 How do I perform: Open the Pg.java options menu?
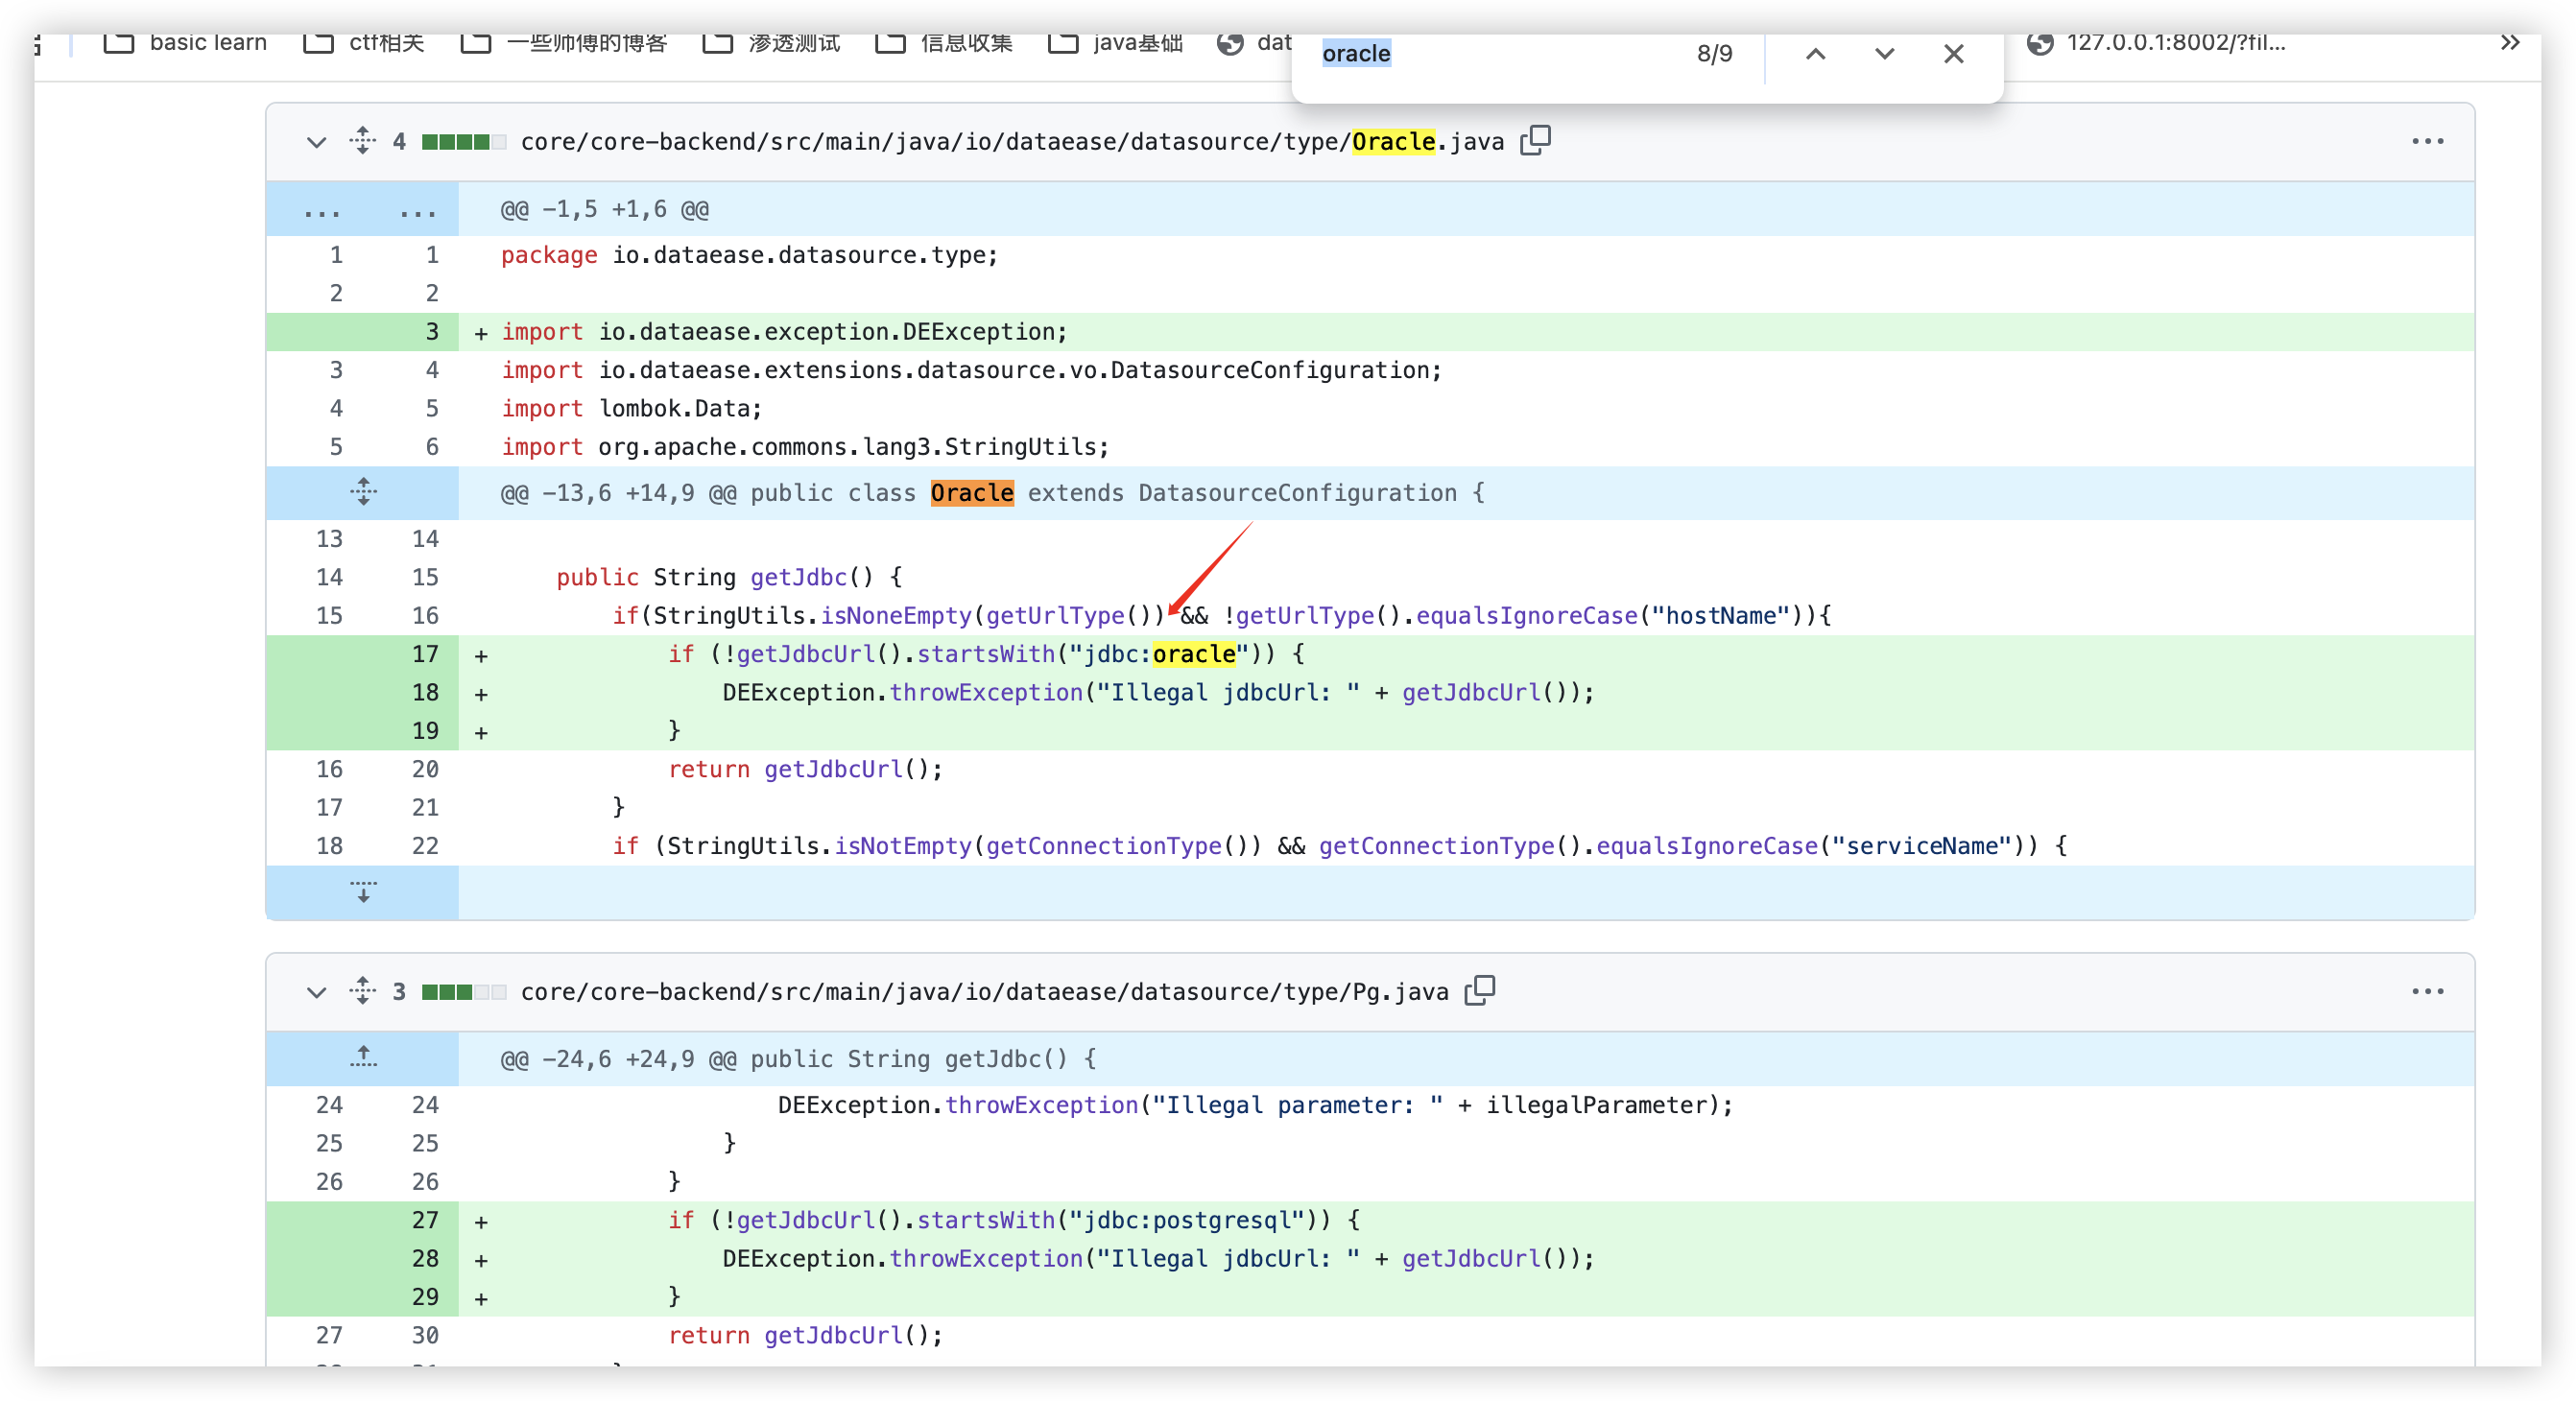coord(2426,990)
